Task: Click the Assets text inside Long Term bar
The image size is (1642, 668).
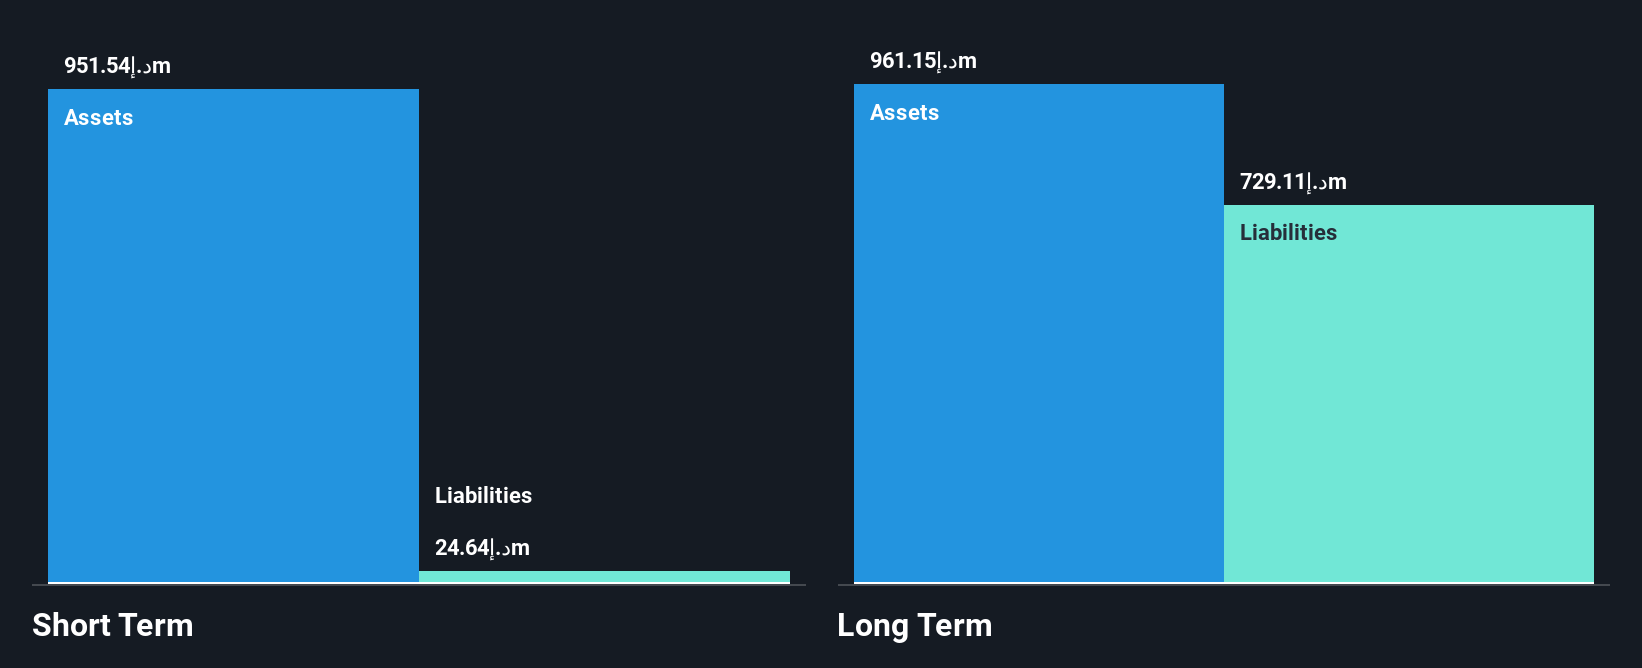Action: click(904, 113)
